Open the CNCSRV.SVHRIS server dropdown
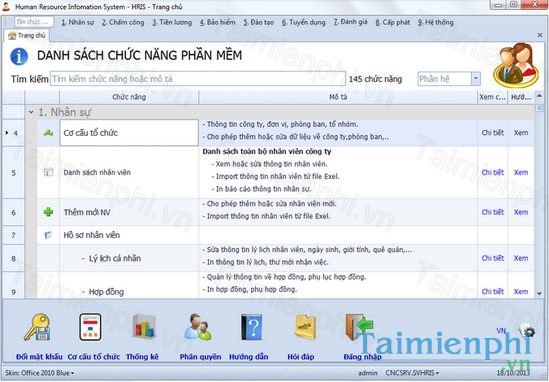 (412, 373)
